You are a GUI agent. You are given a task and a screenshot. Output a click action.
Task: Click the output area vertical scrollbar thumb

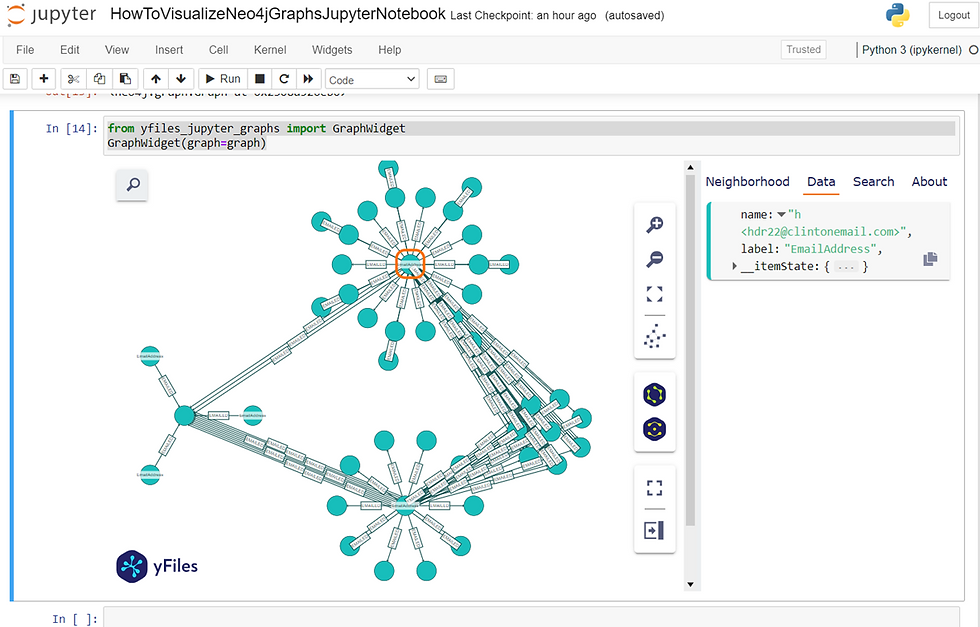pyautogui.click(x=690, y=350)
